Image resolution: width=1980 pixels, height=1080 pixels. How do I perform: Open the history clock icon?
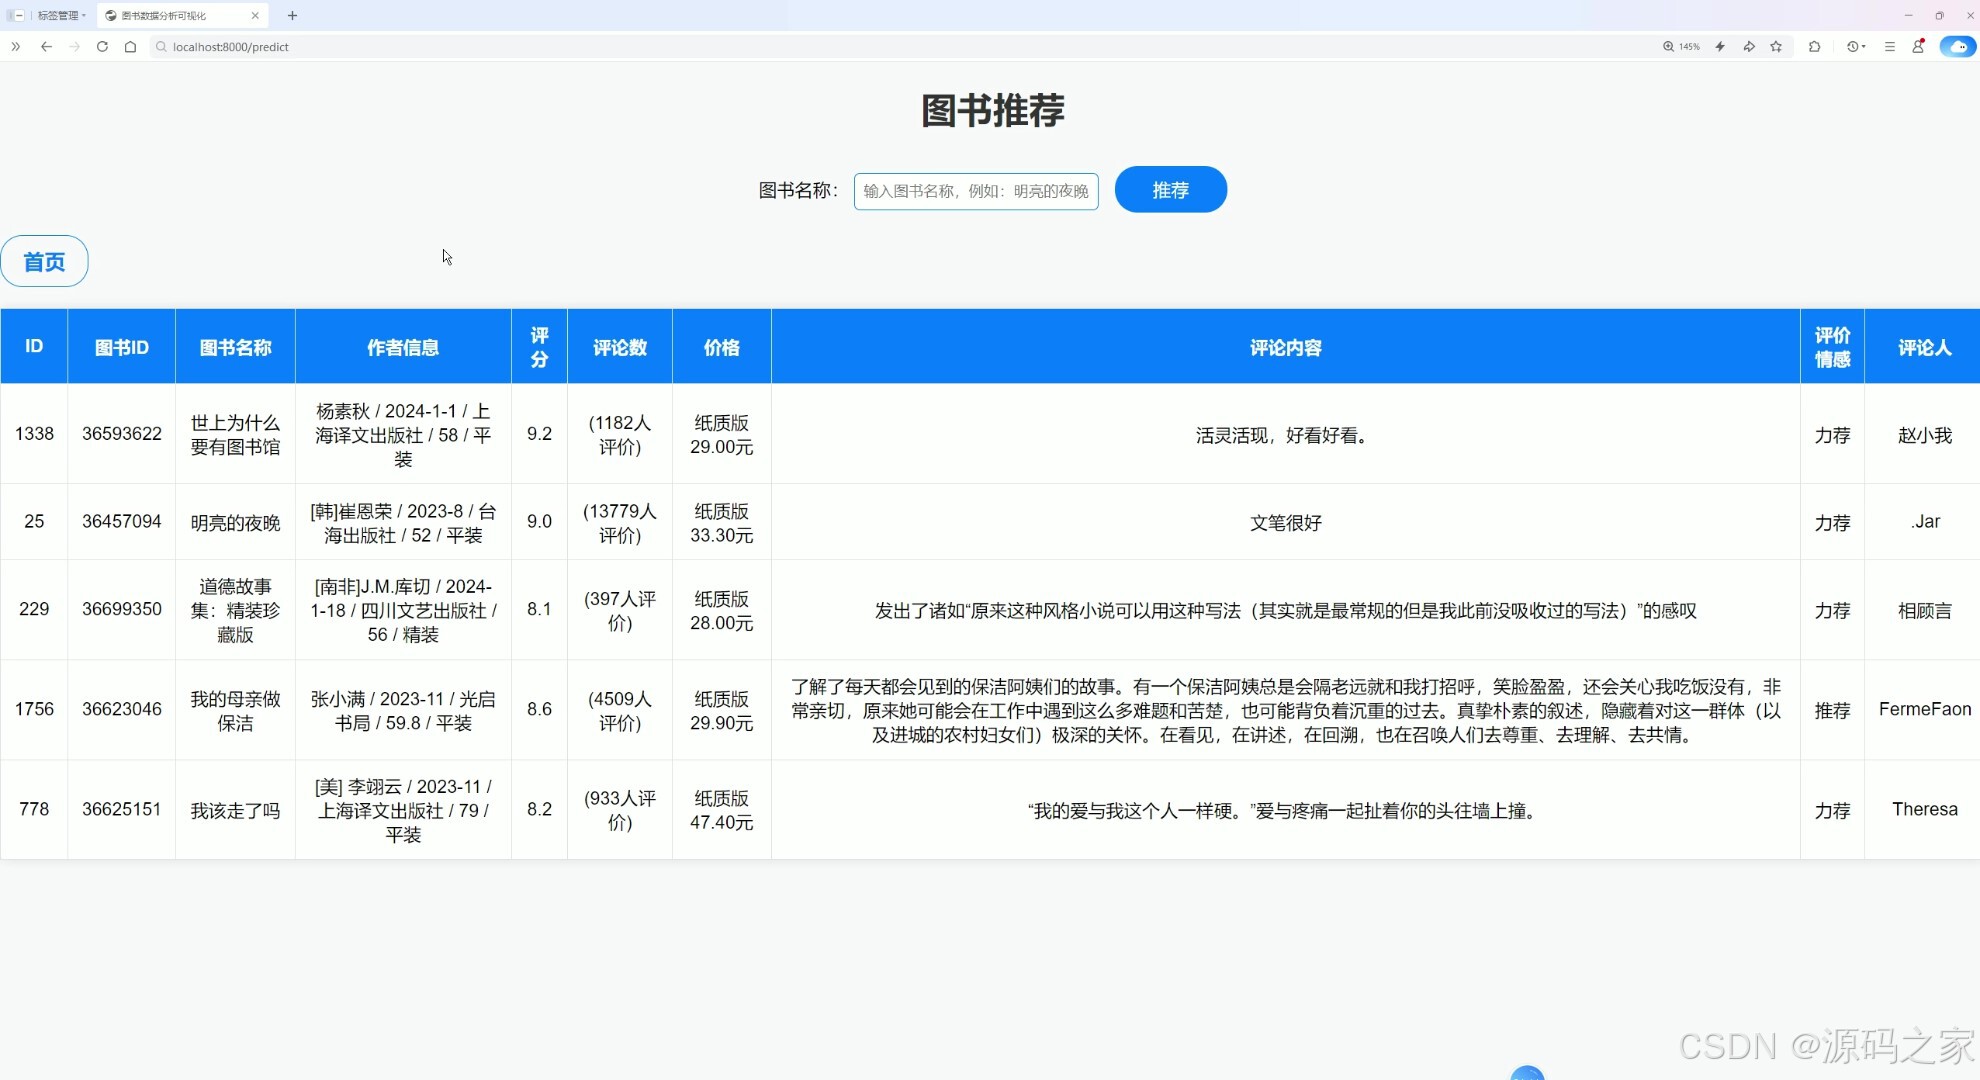point(1853,46)
